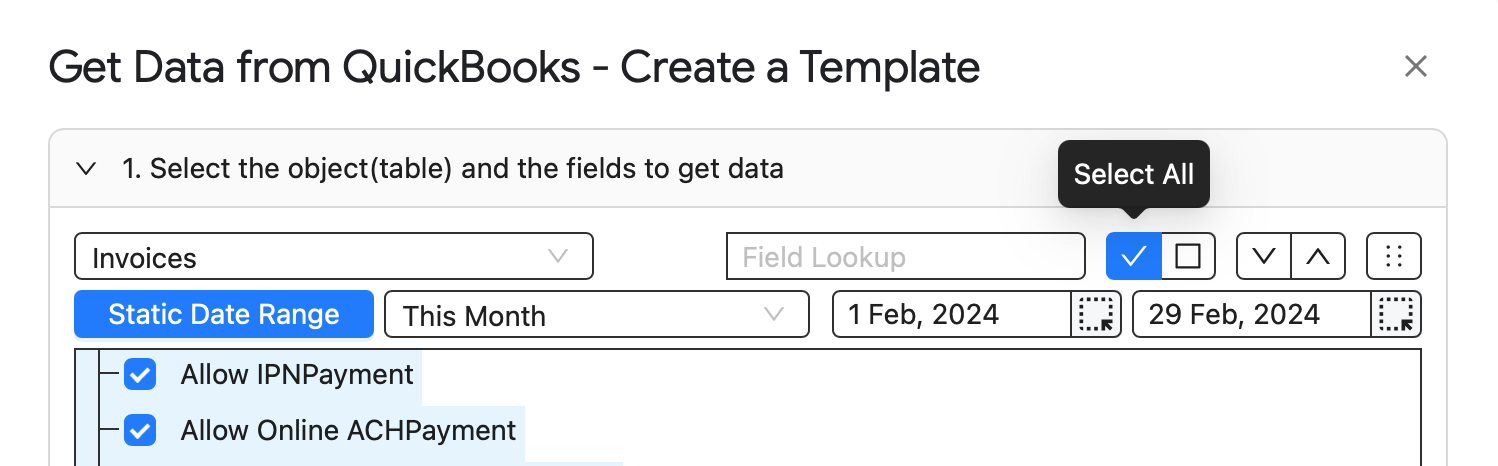This screenshot has height=466, width=1498.
Task: Focus the Field Lookup search box
Action: pyautogui.click(x=906, y=256)
